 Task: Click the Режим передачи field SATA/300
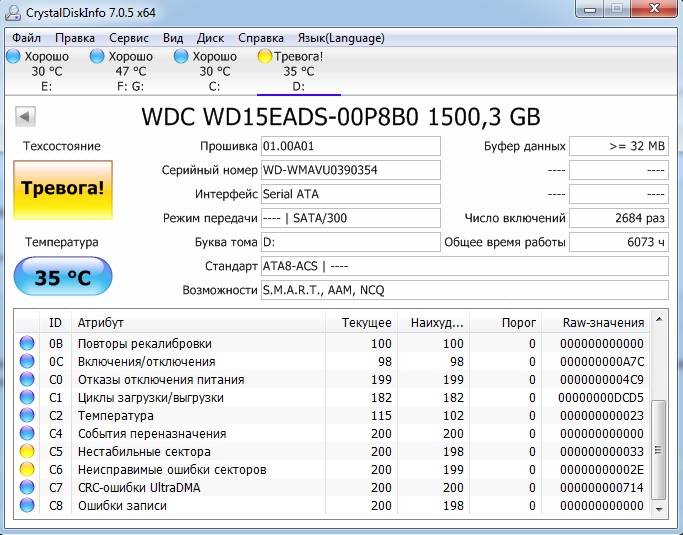(351, 218)
